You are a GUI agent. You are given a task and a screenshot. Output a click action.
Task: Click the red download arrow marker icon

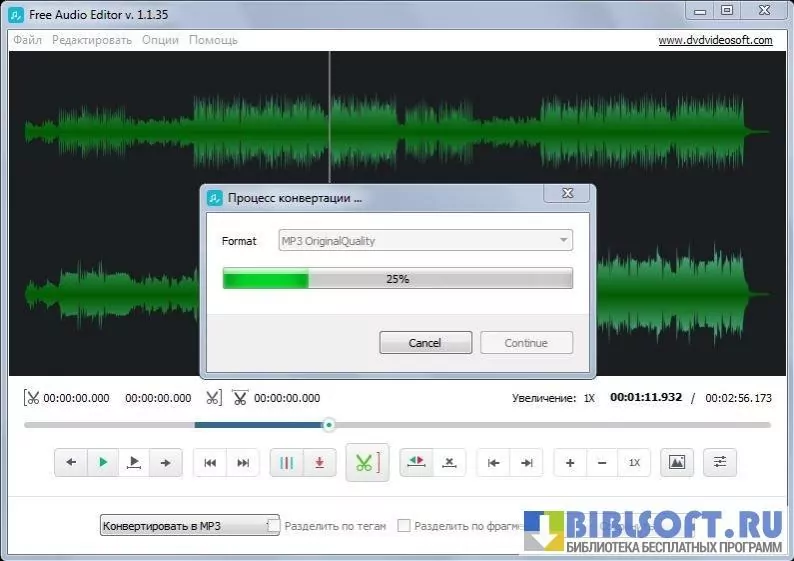pyautogui.click(x=319, y=463)
